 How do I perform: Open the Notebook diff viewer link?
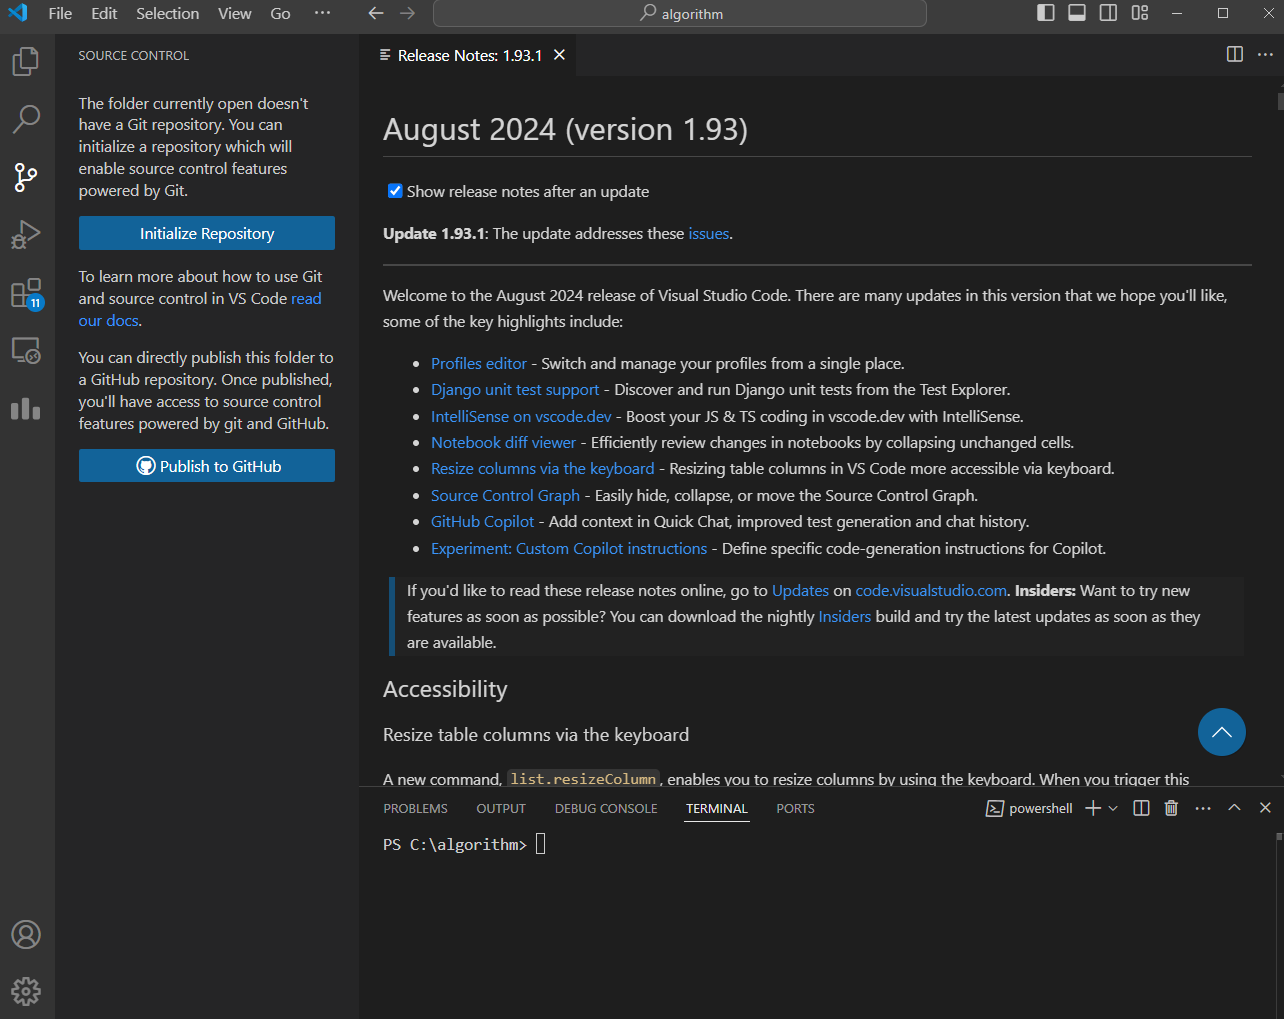coord(503,442)
